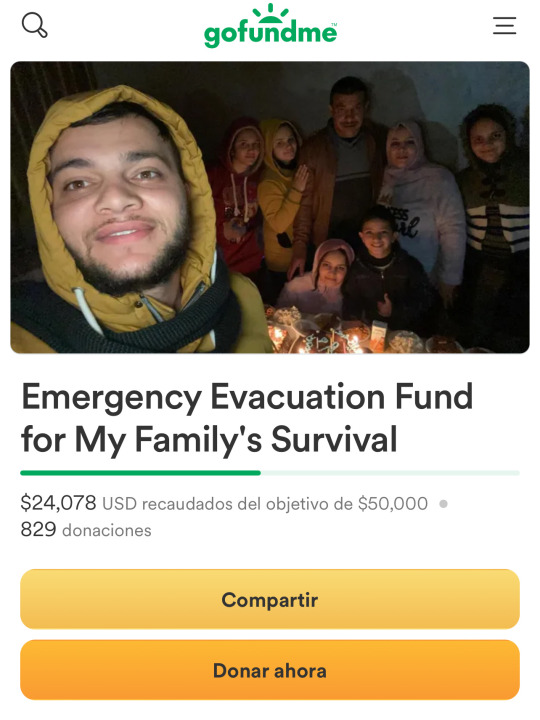This screenshot has width=540, height=720.
Task: Open the campaign cover photo
Action: 270,207
